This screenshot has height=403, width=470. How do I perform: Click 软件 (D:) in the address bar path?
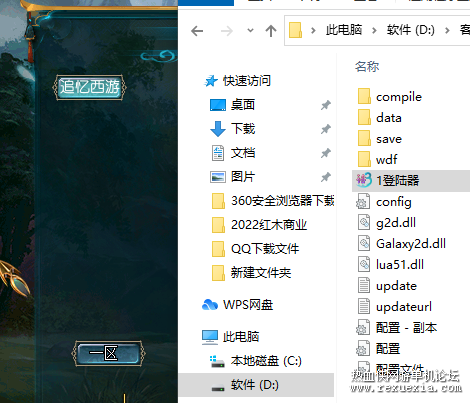pyautogui.click(x=411, y=30)
